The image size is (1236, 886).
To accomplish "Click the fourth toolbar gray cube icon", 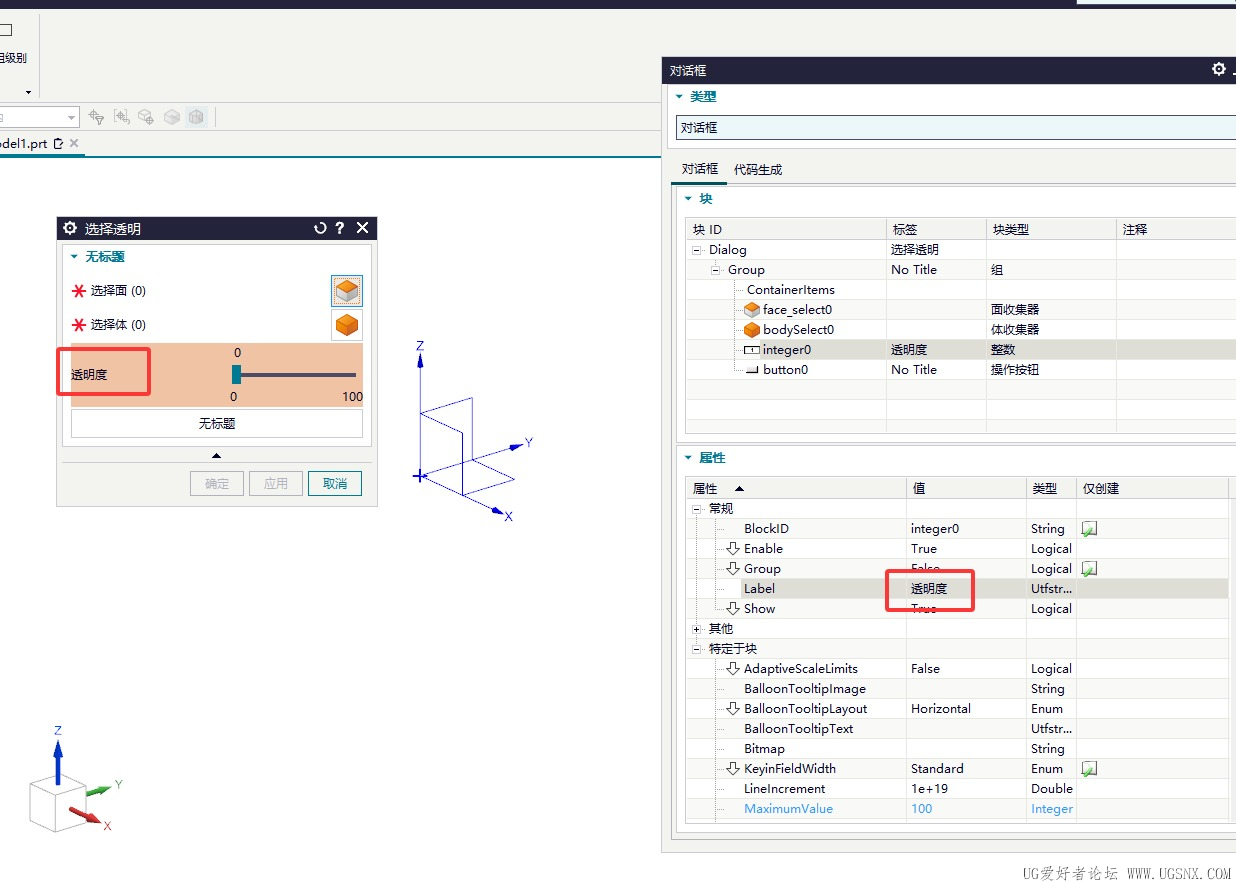I will [172, 117].
